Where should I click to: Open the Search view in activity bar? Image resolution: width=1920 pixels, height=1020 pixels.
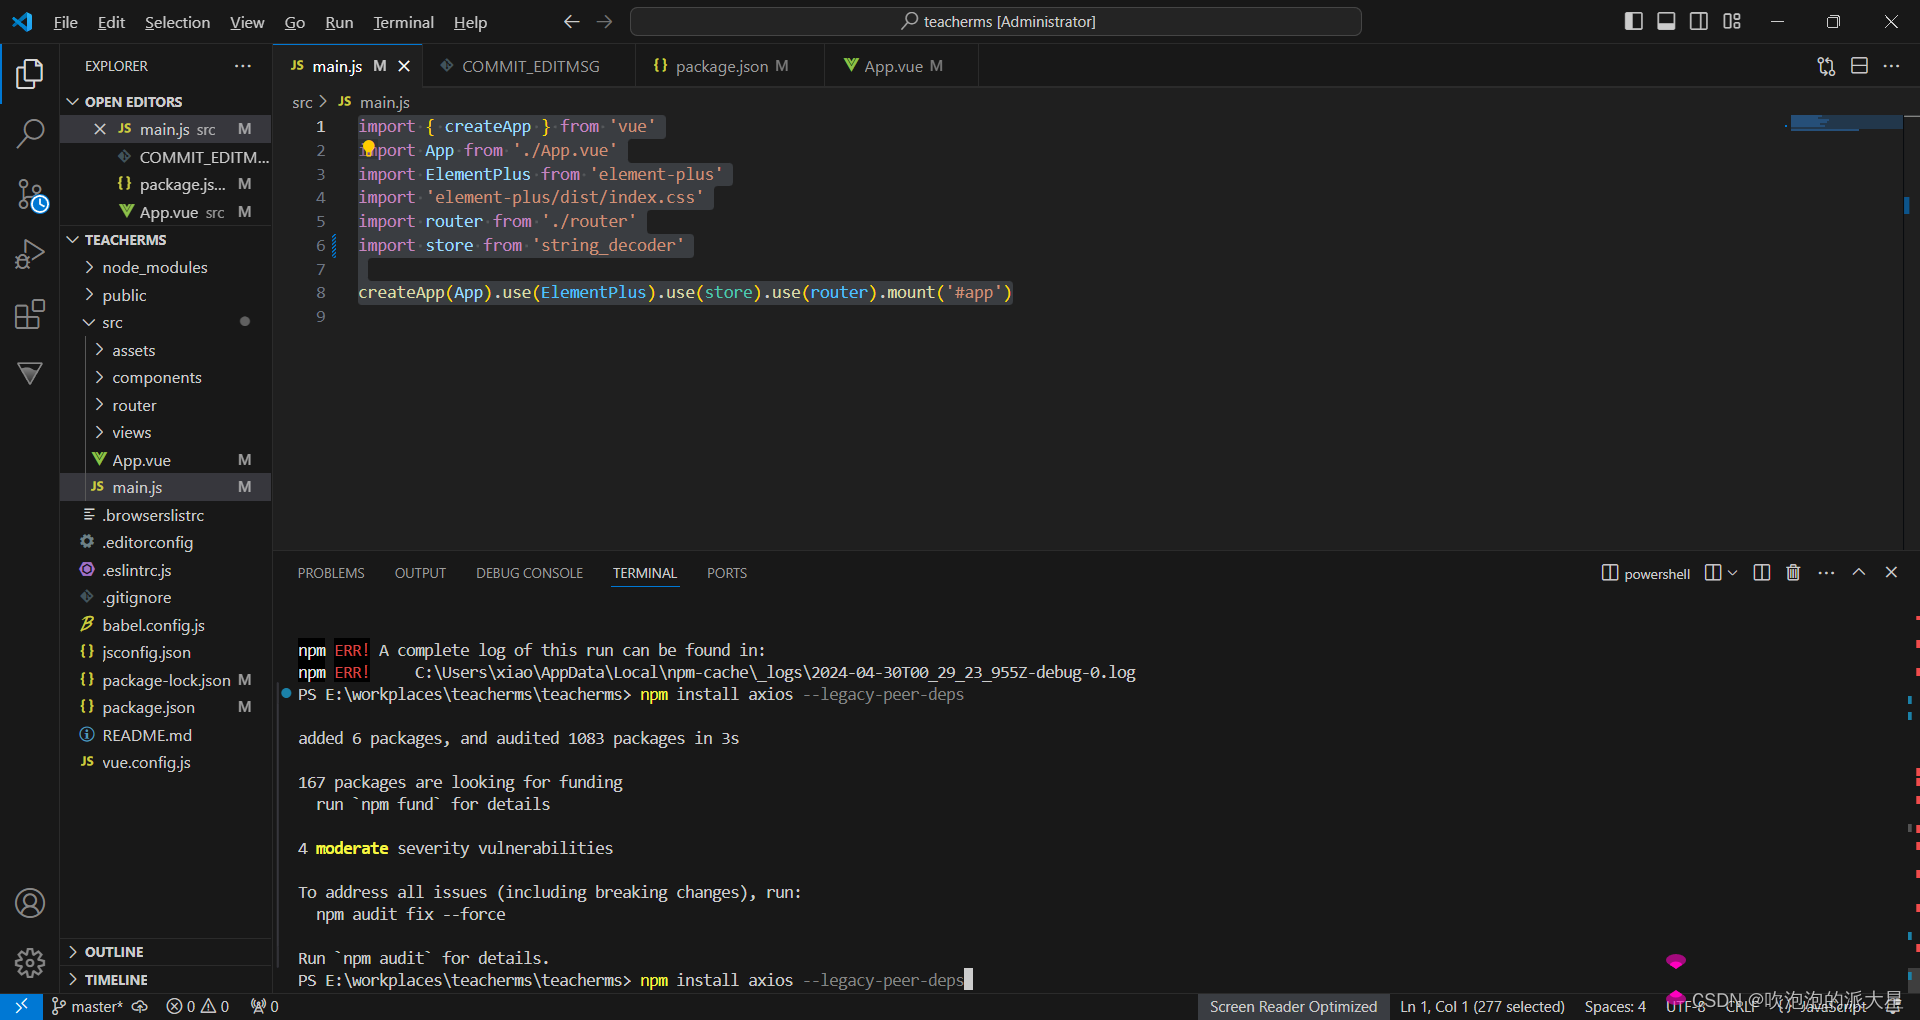tap(30, 133)
